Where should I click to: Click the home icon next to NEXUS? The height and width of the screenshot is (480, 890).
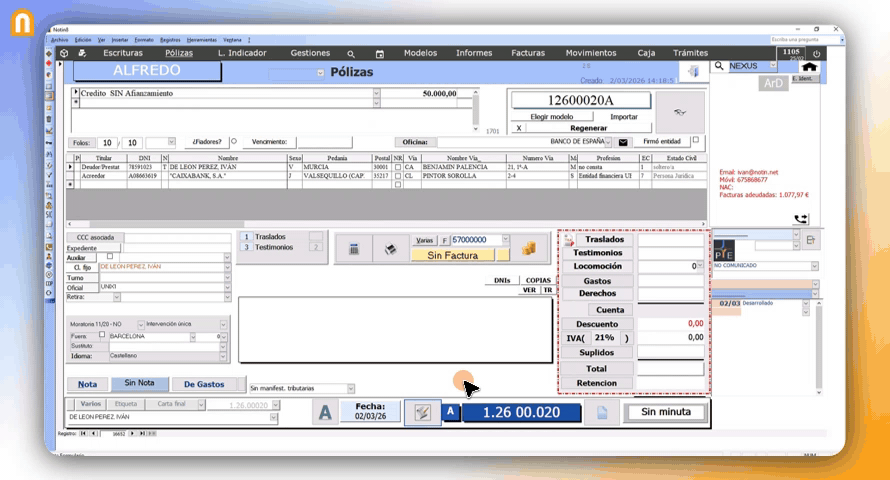pos(810,66)
